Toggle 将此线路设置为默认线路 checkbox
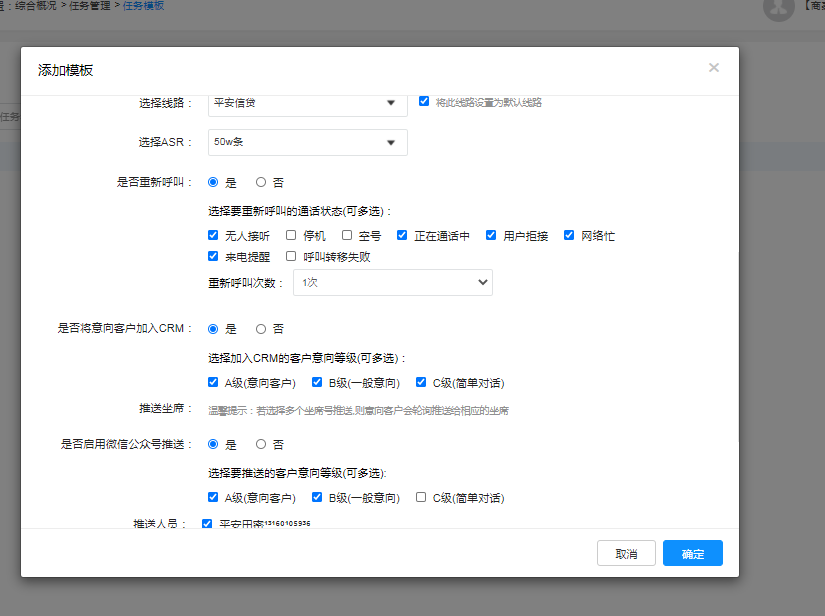Viewport: 825px width, 616px height. pyautogui.click(x=424, y=101)
